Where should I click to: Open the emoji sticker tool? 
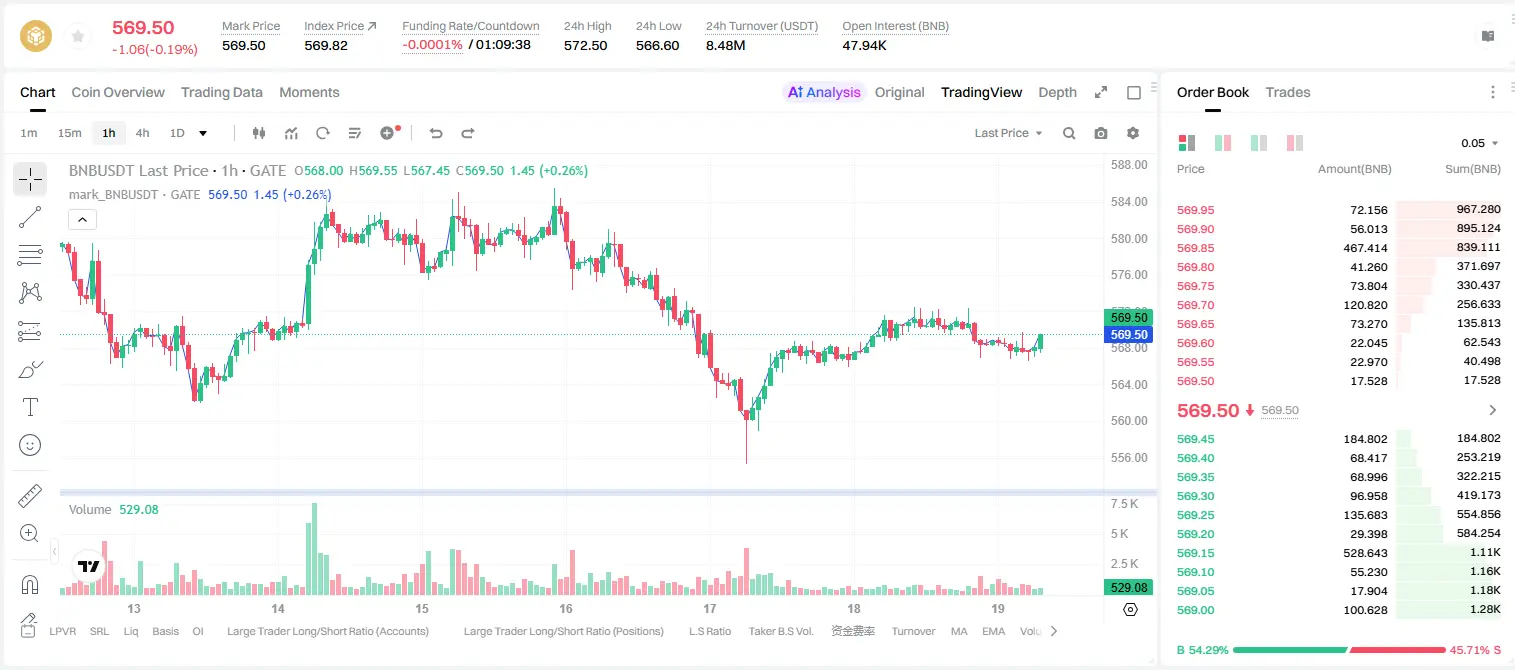pos(30,445)
